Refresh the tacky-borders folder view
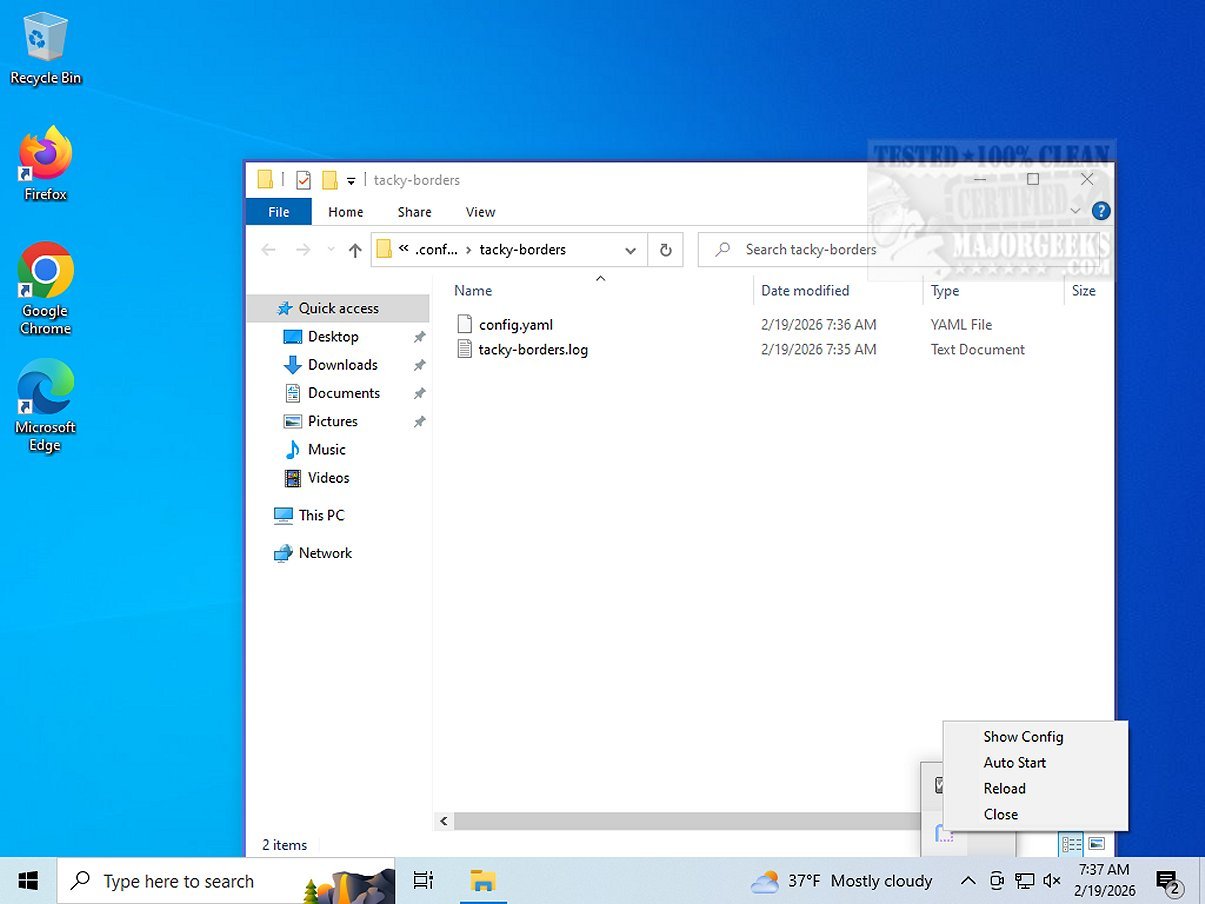 pyautogui.click(x=666, y=250)
